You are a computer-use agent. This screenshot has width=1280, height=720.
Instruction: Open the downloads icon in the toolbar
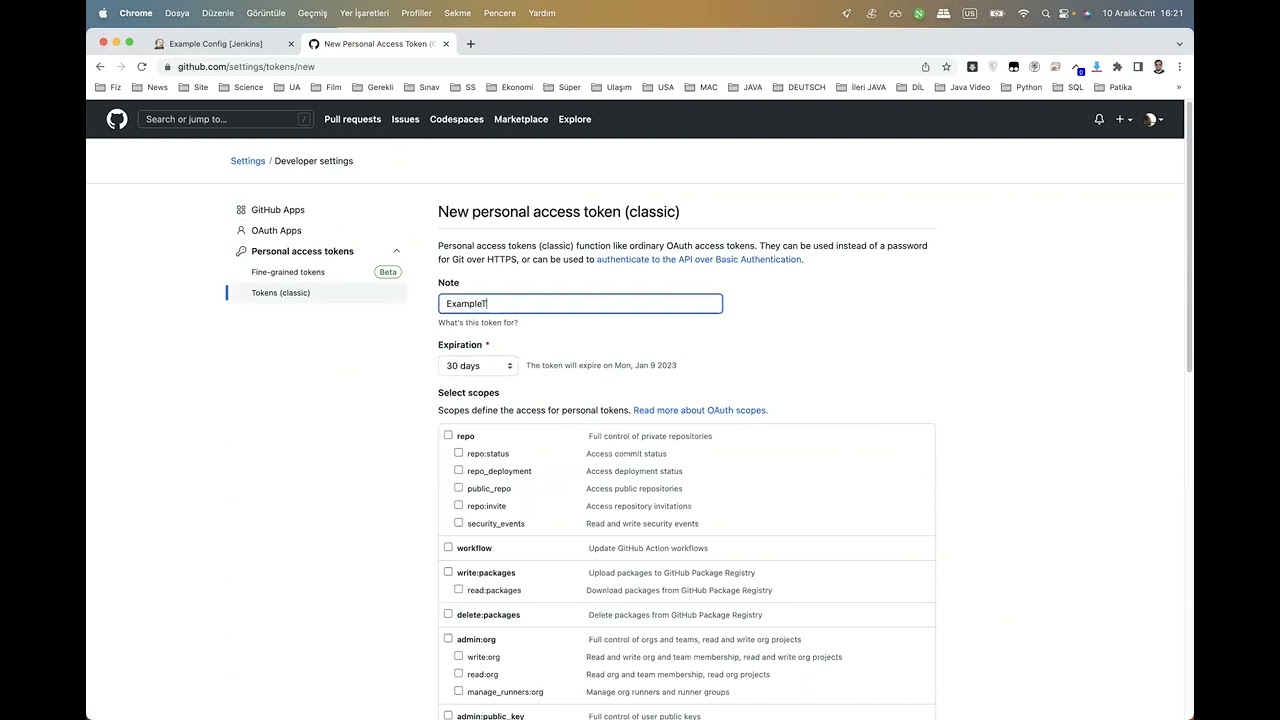click(x=1097, y=67)
